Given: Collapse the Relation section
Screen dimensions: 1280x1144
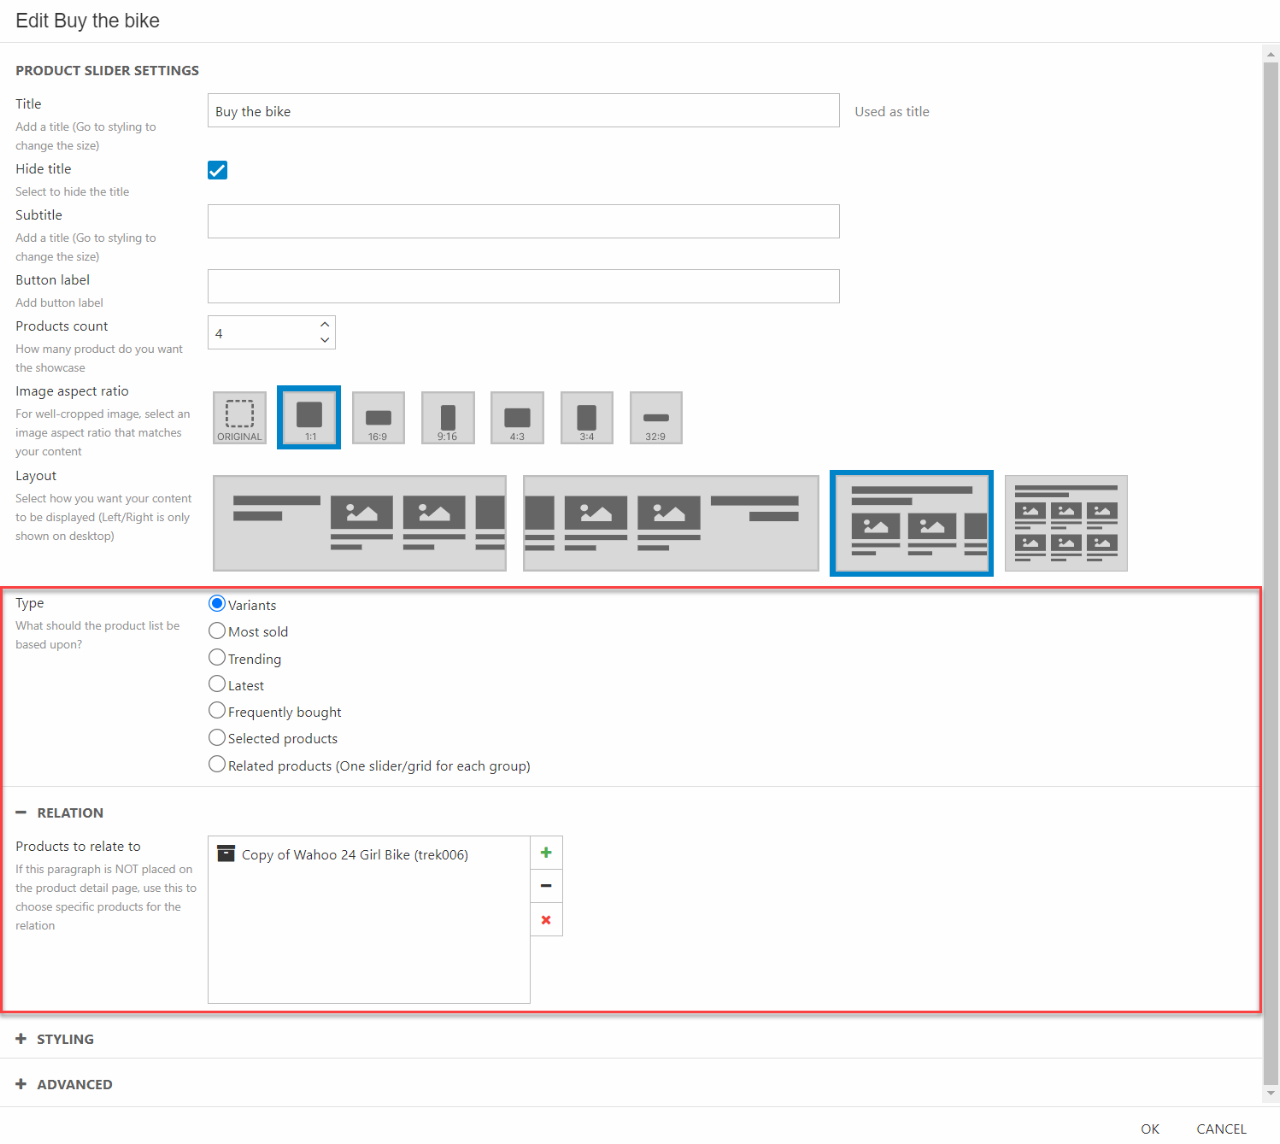Looking at the screenshot, I should (69, 813).
